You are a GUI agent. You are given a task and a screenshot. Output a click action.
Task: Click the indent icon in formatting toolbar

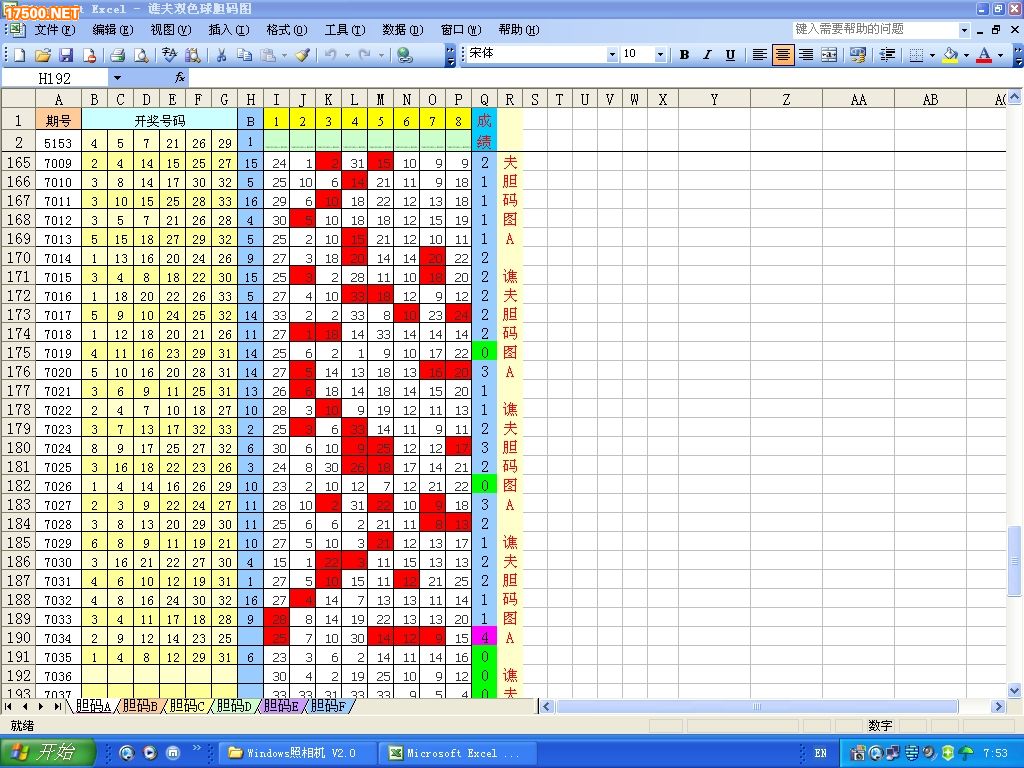click(887, 56)
